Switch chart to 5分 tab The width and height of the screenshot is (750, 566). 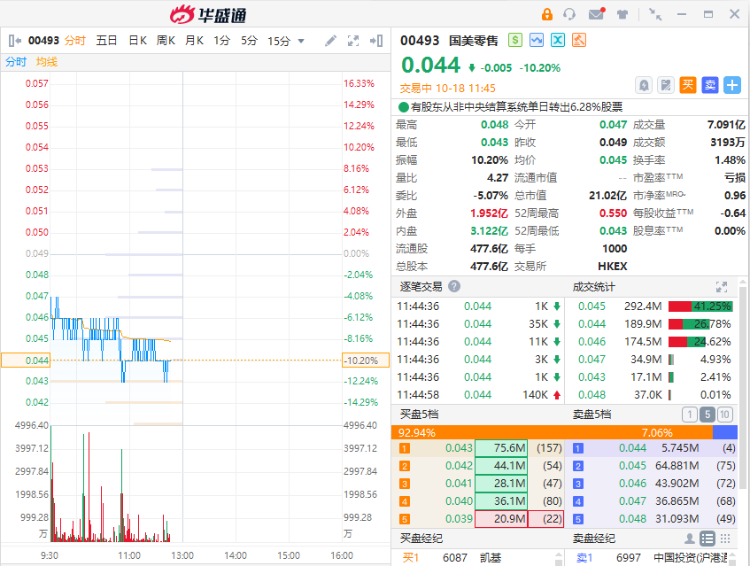[249, 41]
